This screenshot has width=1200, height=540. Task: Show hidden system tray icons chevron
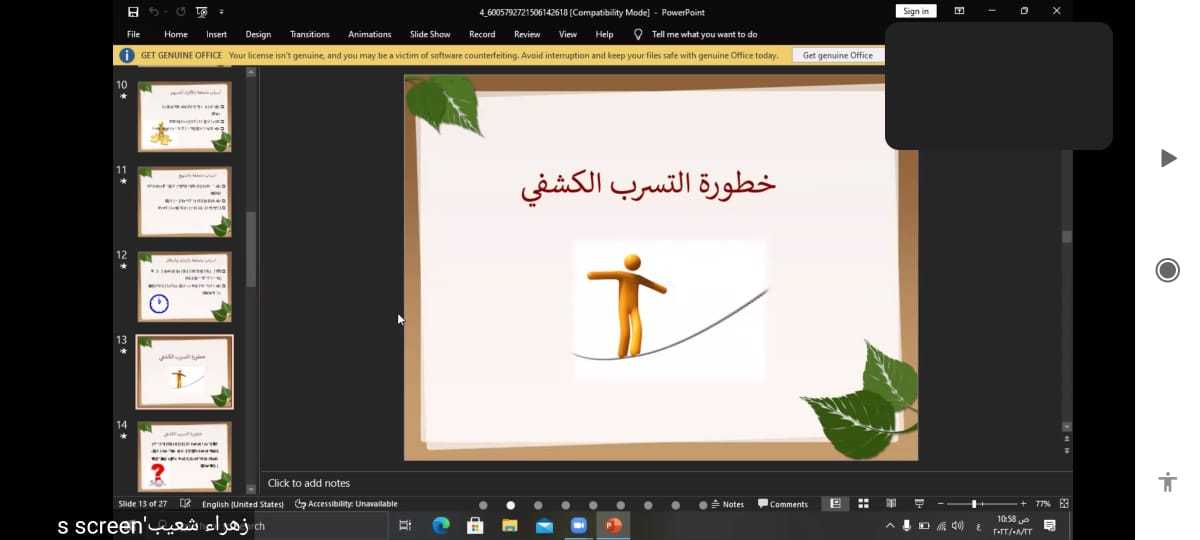point(890,526)
